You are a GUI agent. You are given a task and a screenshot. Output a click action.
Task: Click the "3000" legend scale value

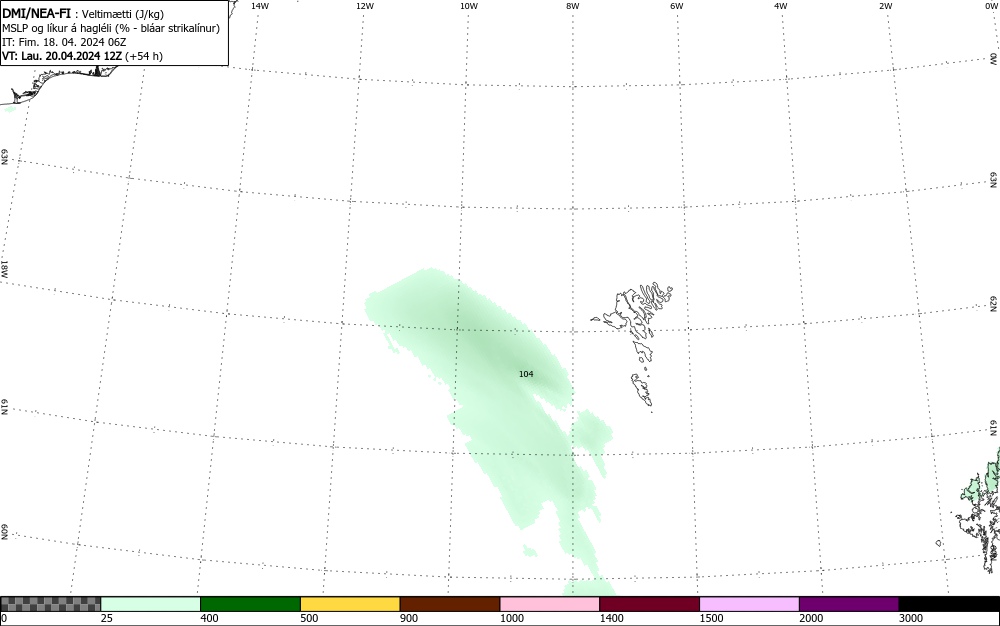point(911,618)
